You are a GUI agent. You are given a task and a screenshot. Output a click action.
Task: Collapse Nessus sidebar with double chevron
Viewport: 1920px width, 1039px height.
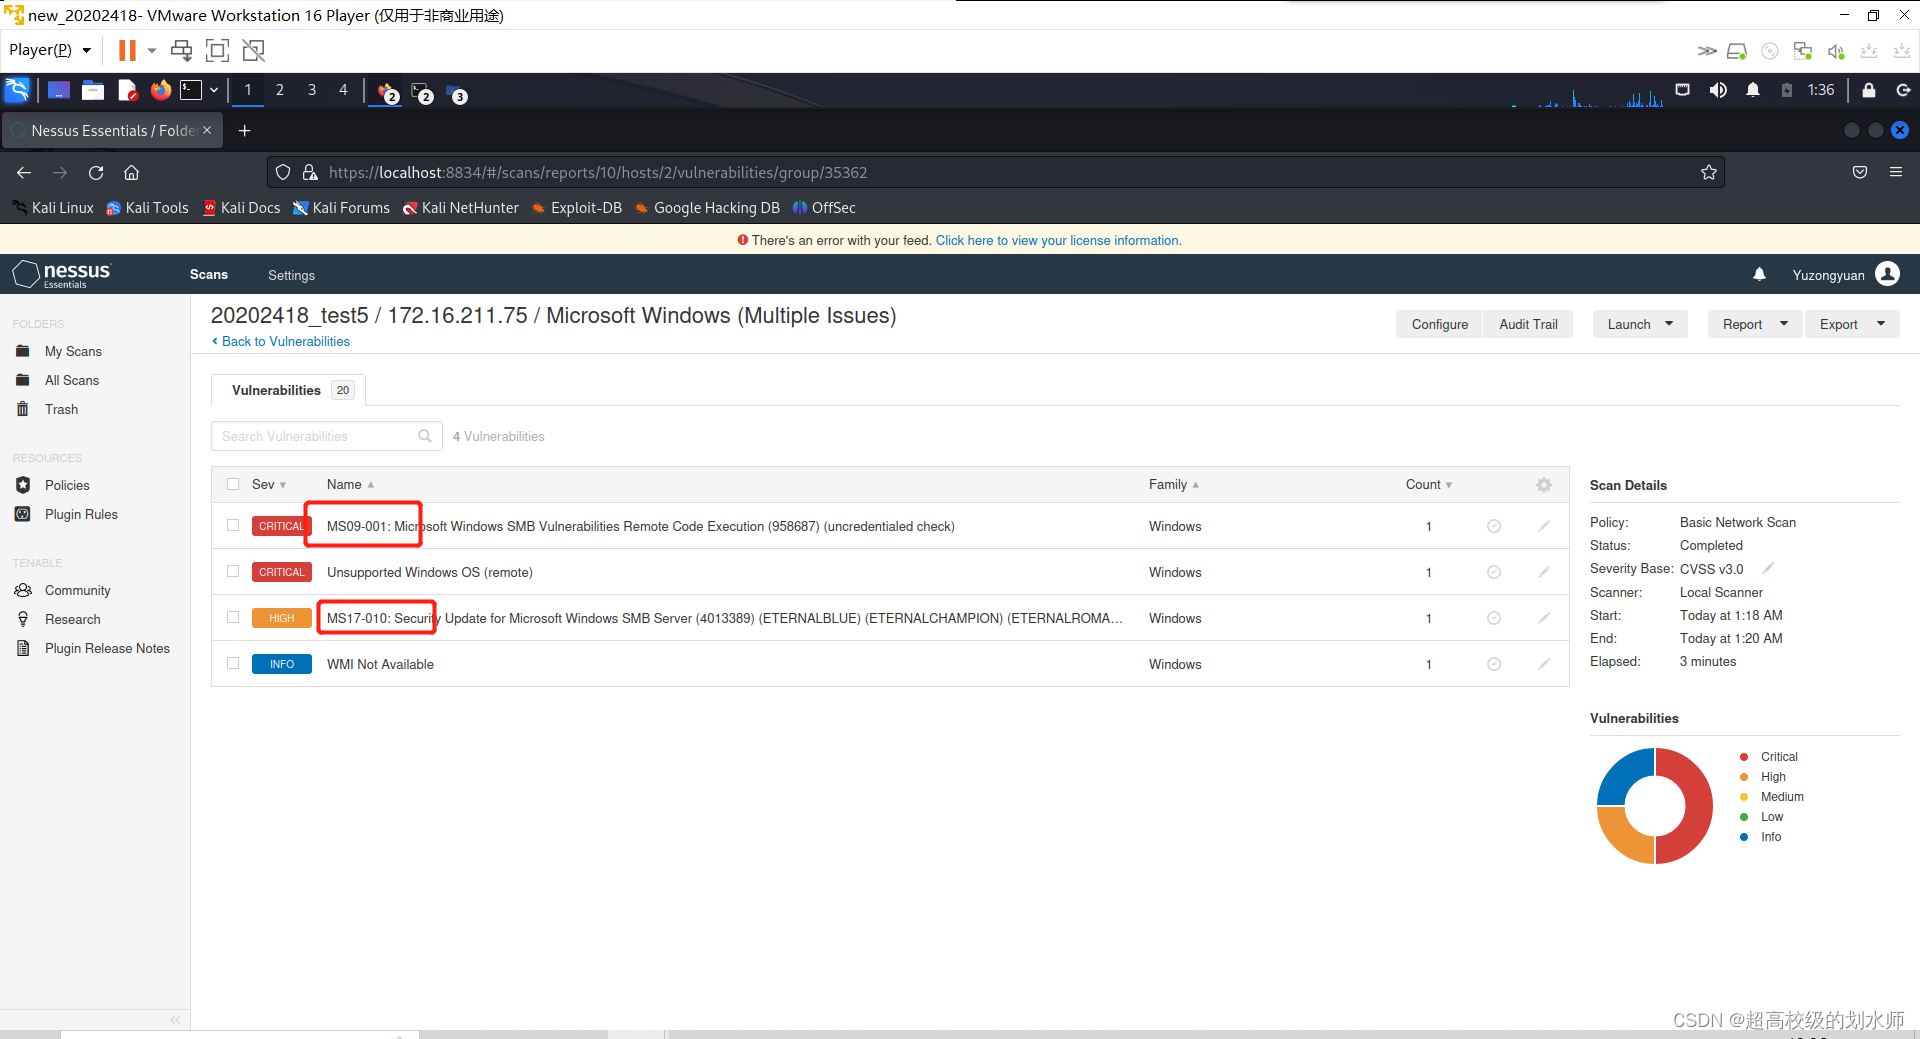[x=175, y=1020]
